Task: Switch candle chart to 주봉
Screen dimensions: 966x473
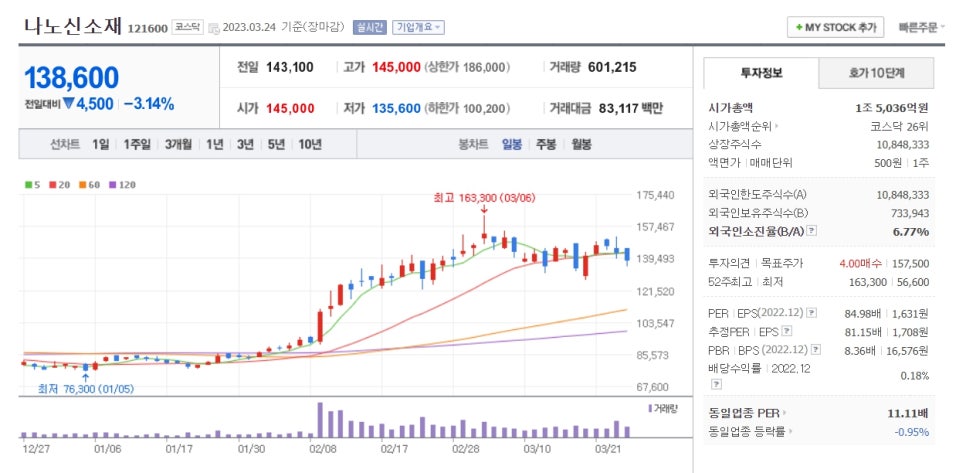Action: pyautogui.click(x=546, y=144)
